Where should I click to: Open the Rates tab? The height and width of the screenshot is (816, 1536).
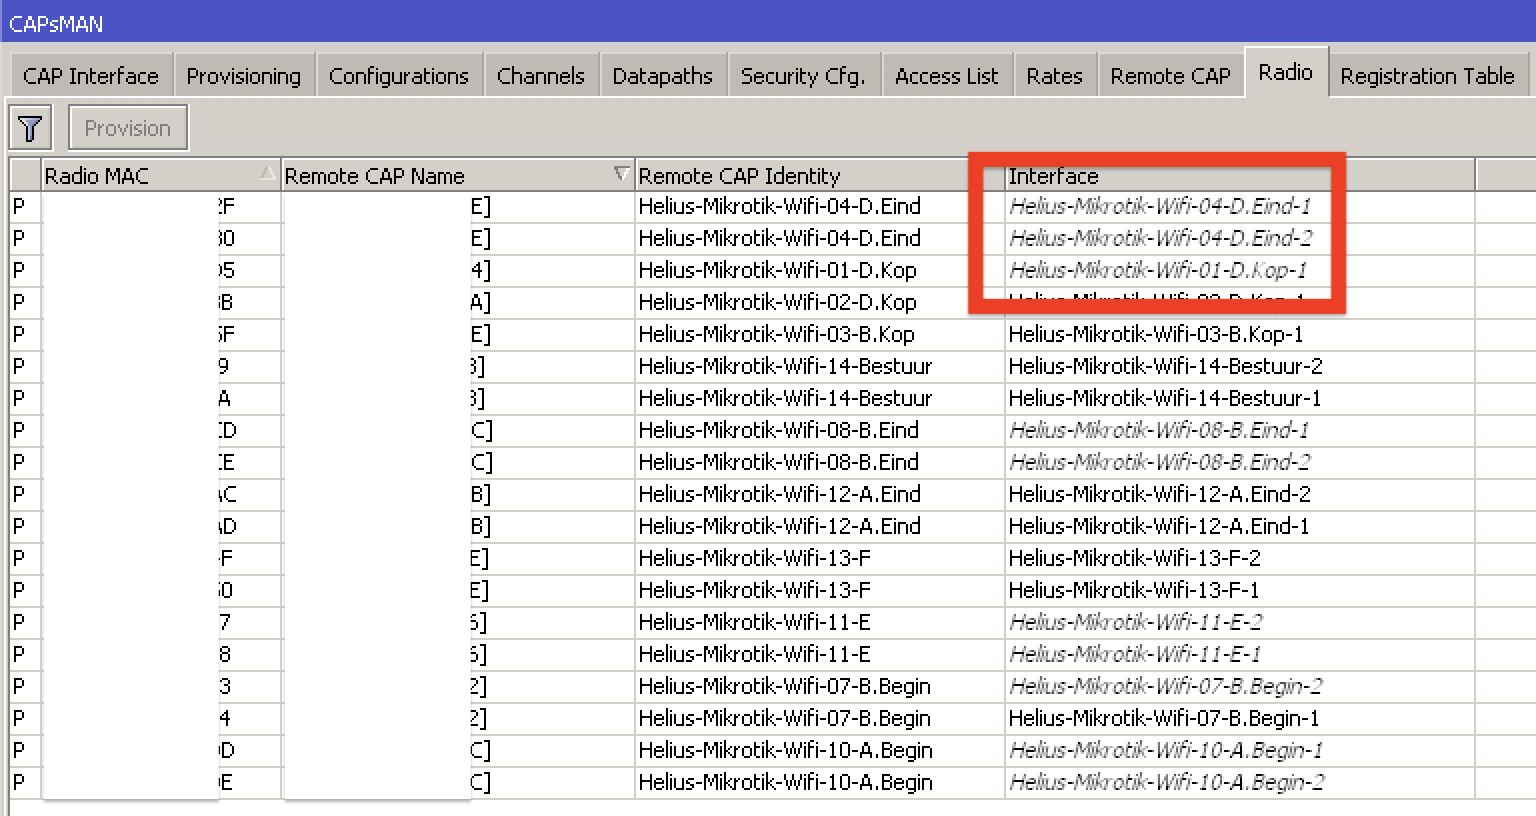coord(1055,74)
